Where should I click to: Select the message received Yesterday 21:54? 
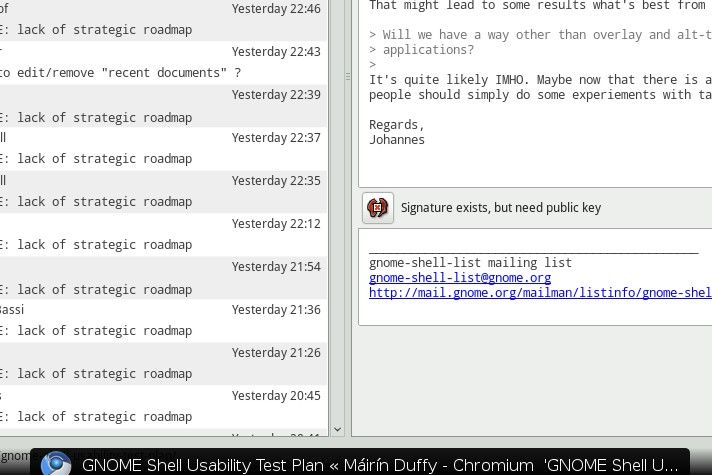tap(160, 278)
